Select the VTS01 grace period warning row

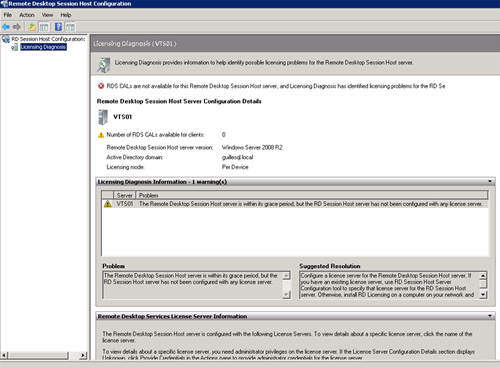[295, 204]
